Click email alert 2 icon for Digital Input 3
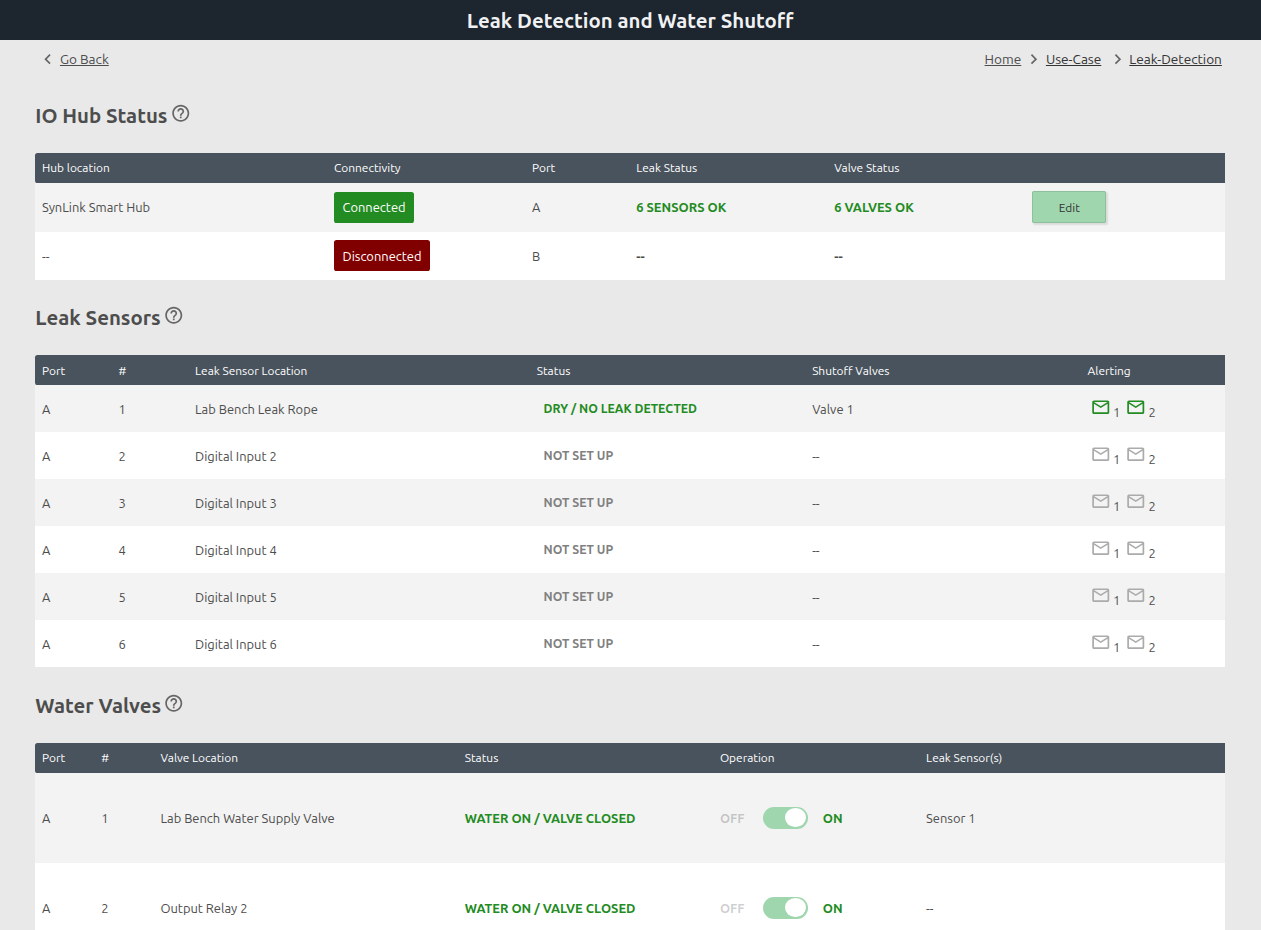The width and height of the screenshot is (1261, 930). pyautogui.click(x=1136, y=501)
